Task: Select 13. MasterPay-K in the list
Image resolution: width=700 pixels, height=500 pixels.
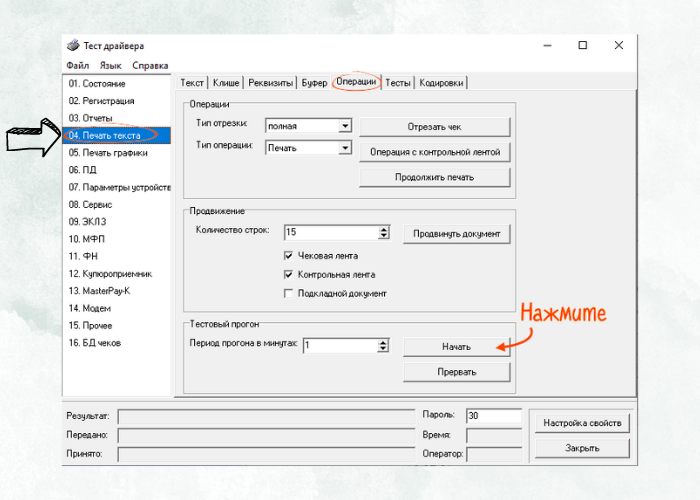Action: 117,291
